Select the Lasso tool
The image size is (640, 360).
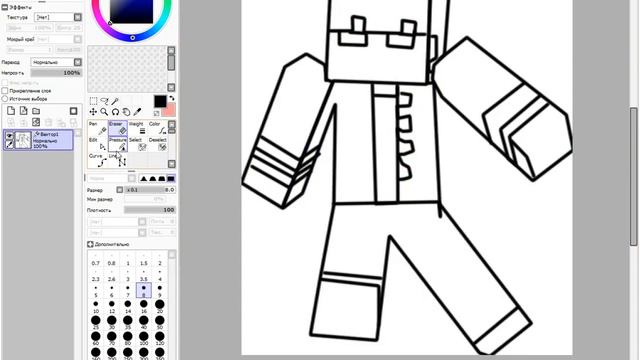(104, 101)
